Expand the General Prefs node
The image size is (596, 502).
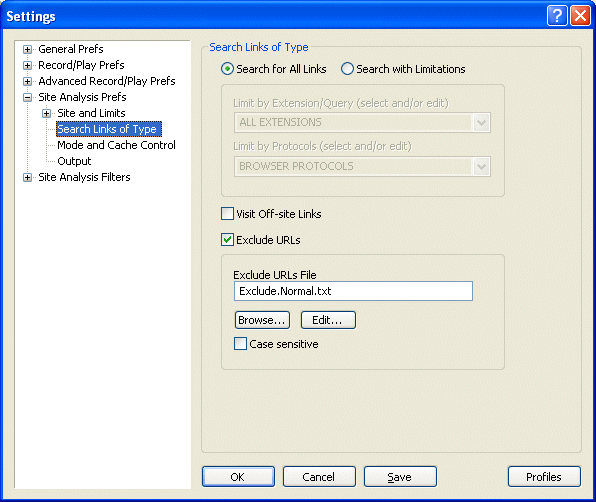(27, 49)
